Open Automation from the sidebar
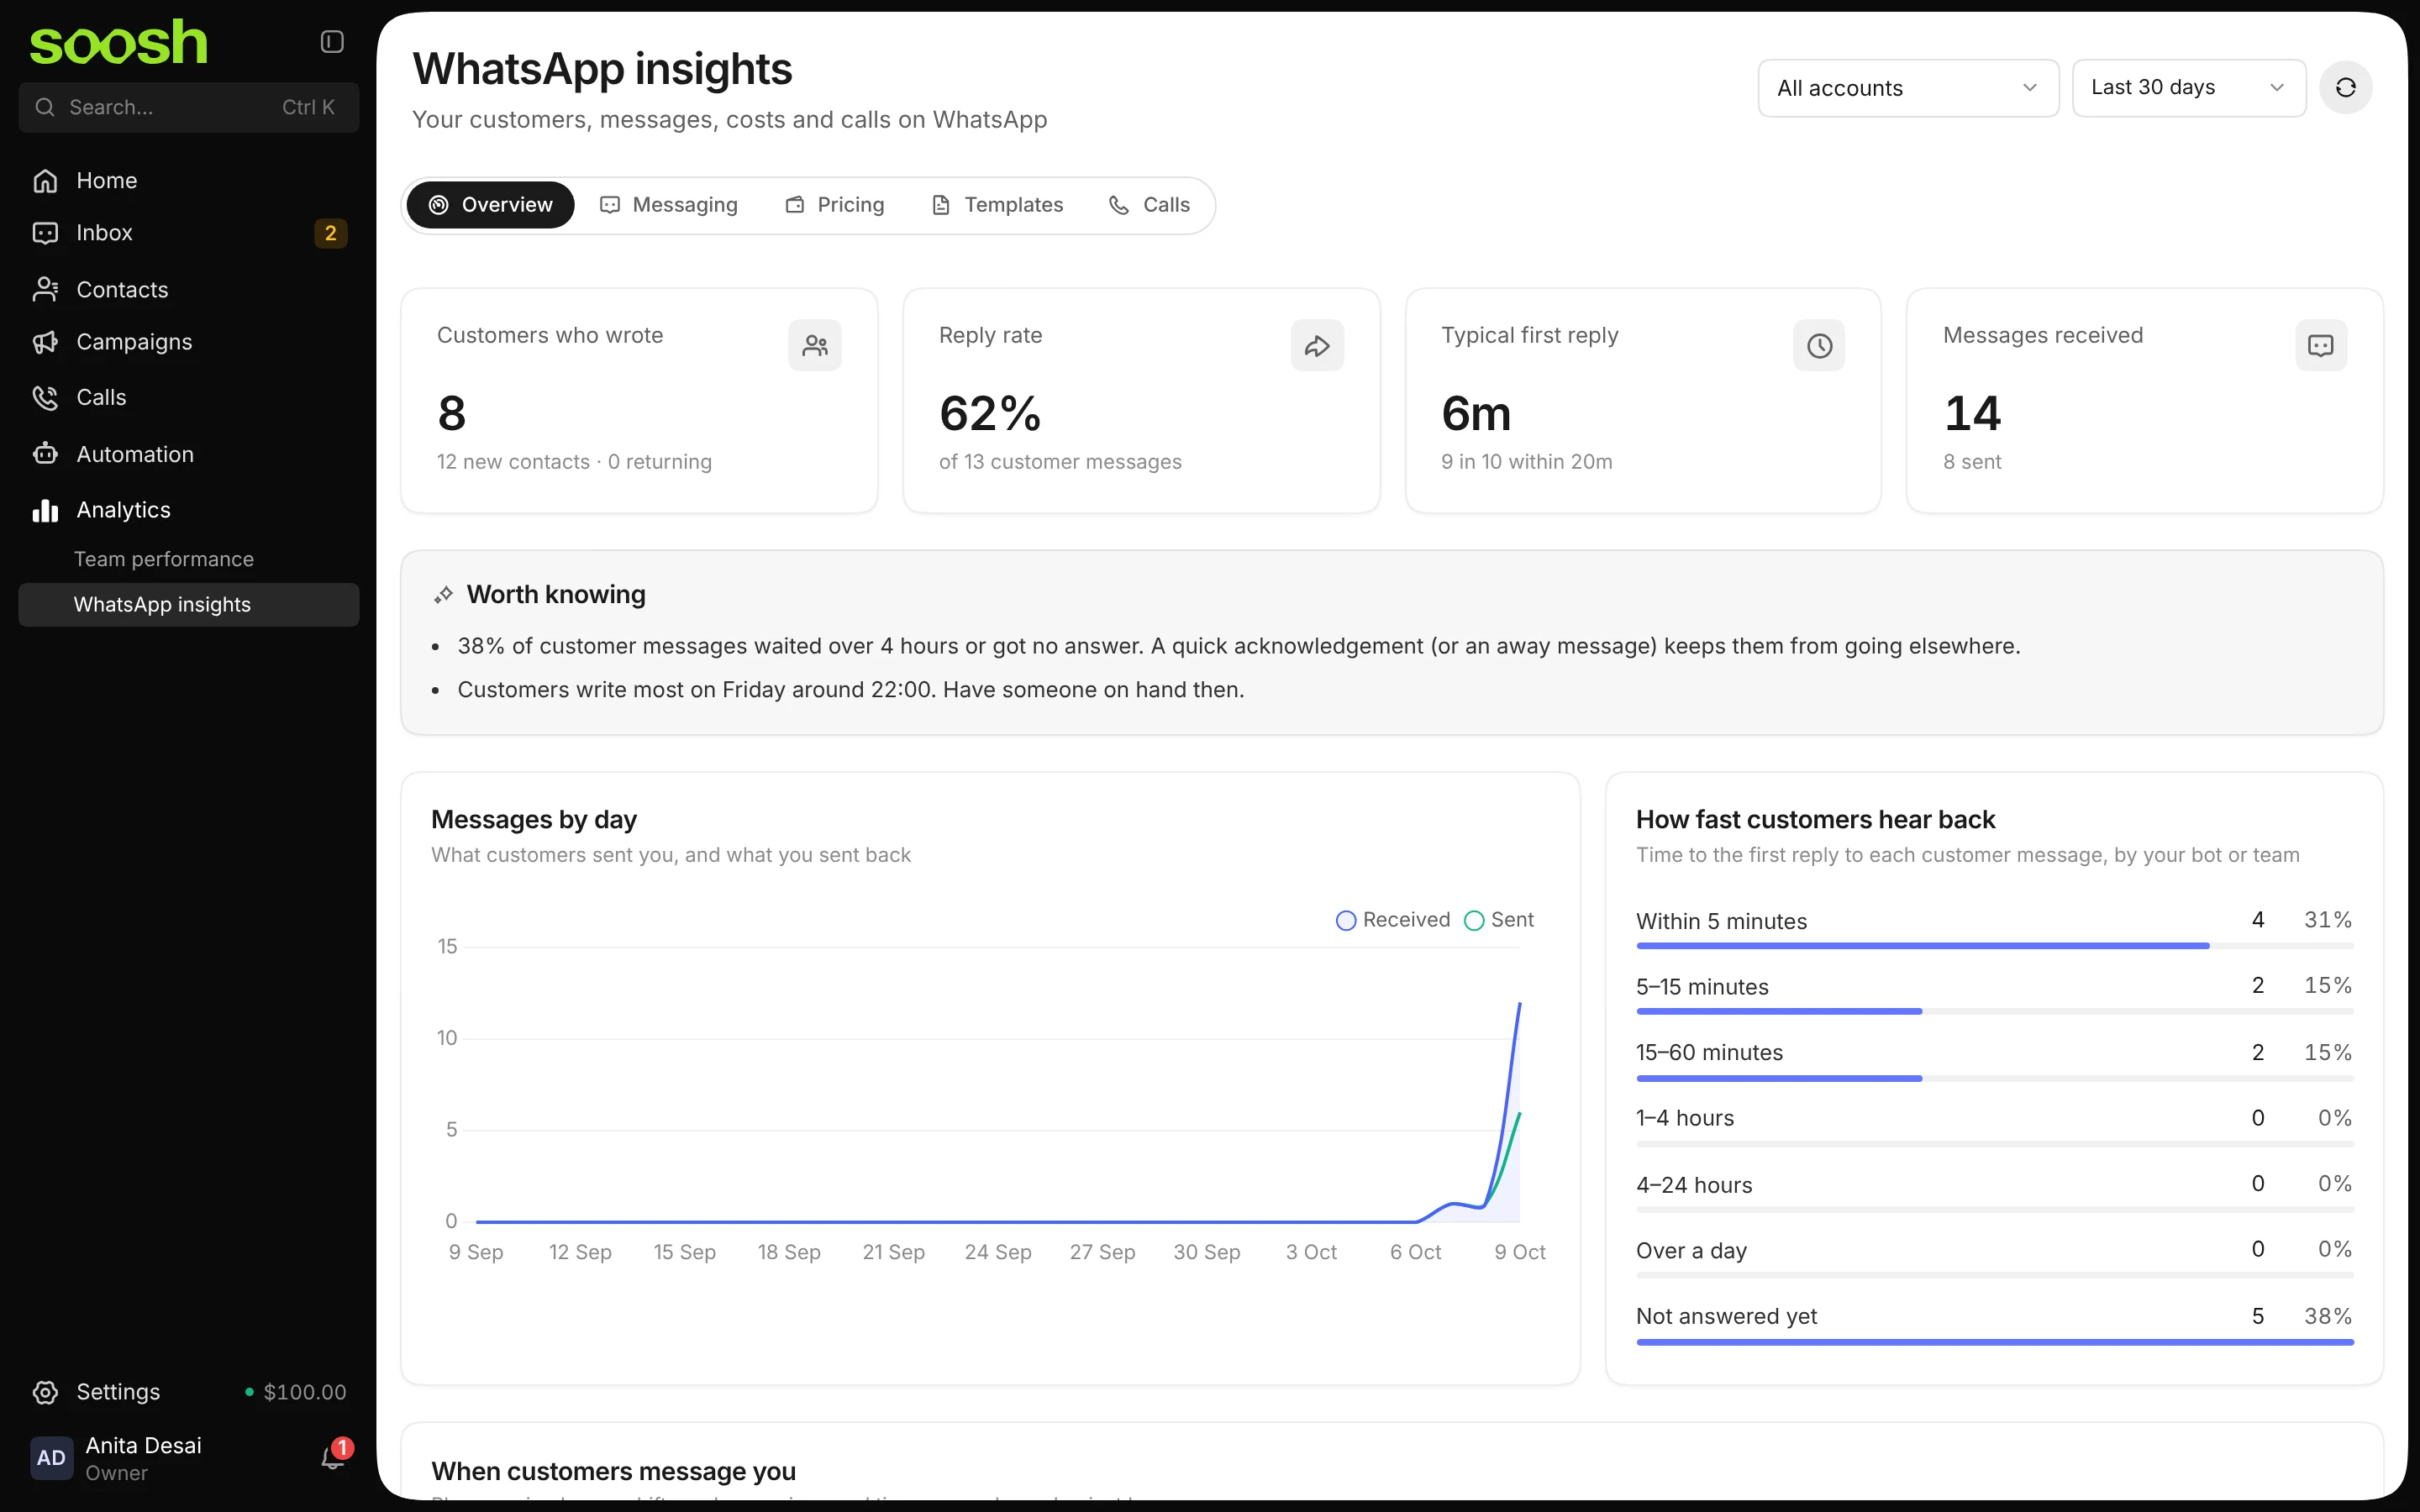The height and width of the screenshot is (1512, 2420). pyautogui.click(x=189, y=454)
